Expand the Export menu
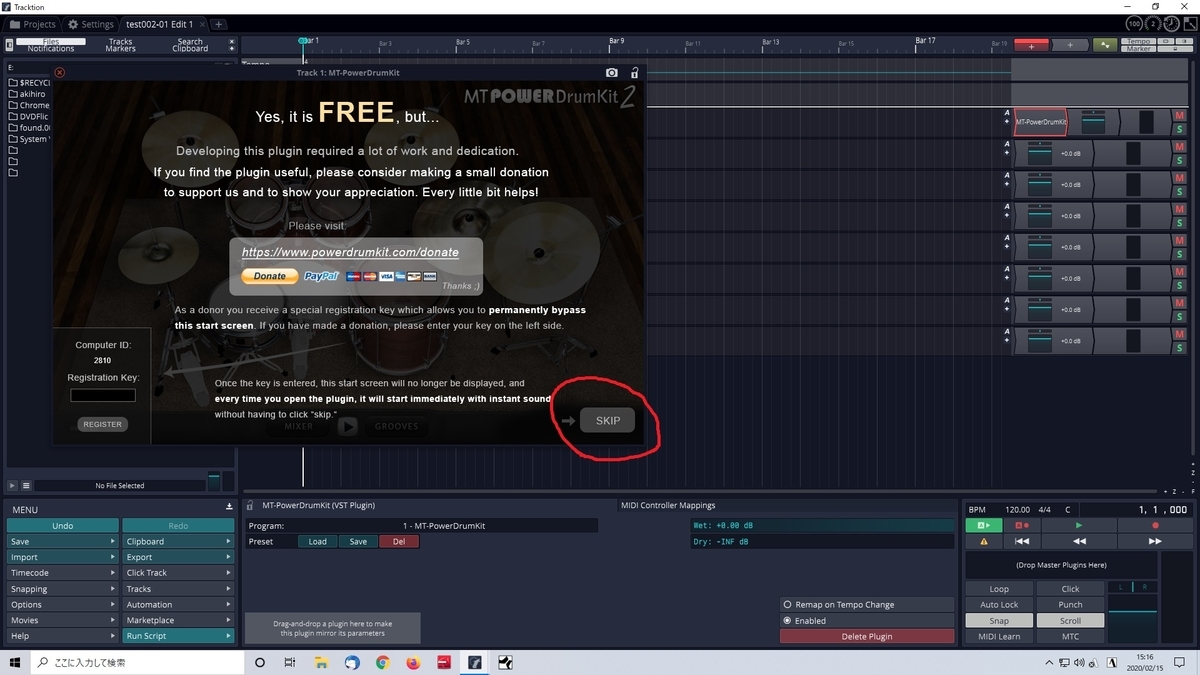 (x=178, y=557)
